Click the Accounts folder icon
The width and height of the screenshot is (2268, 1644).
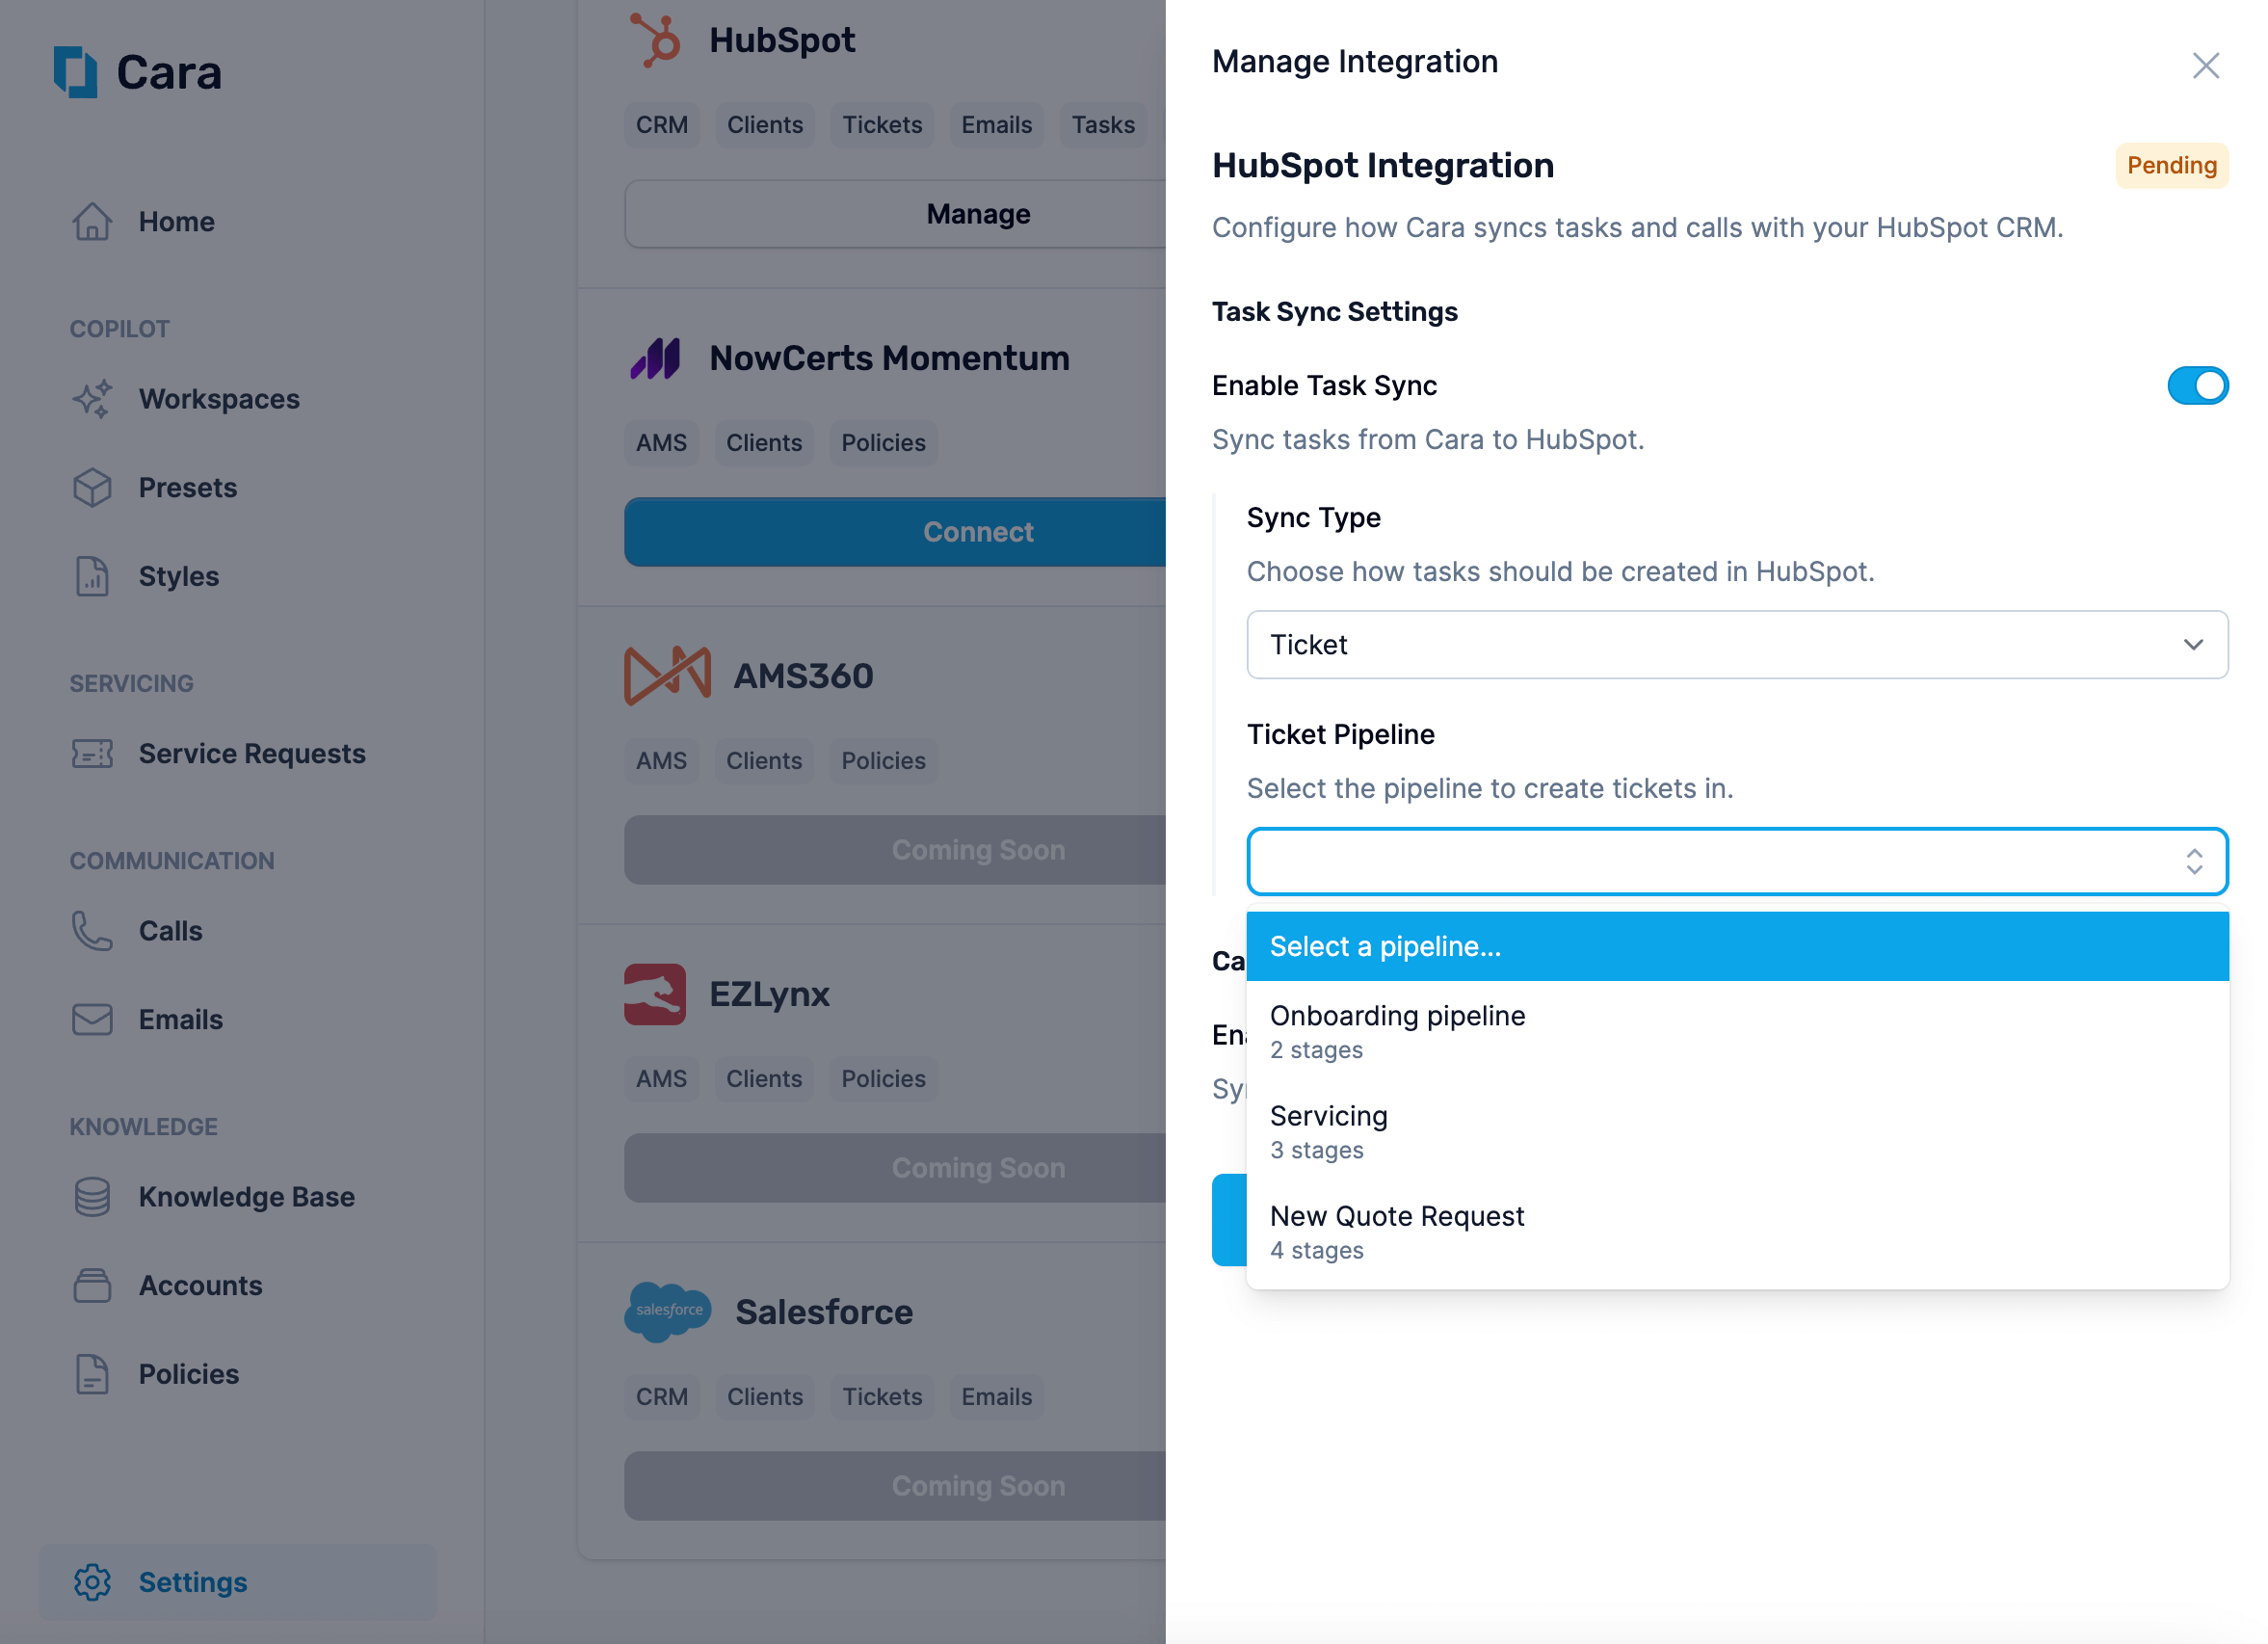pos(92,1285)
